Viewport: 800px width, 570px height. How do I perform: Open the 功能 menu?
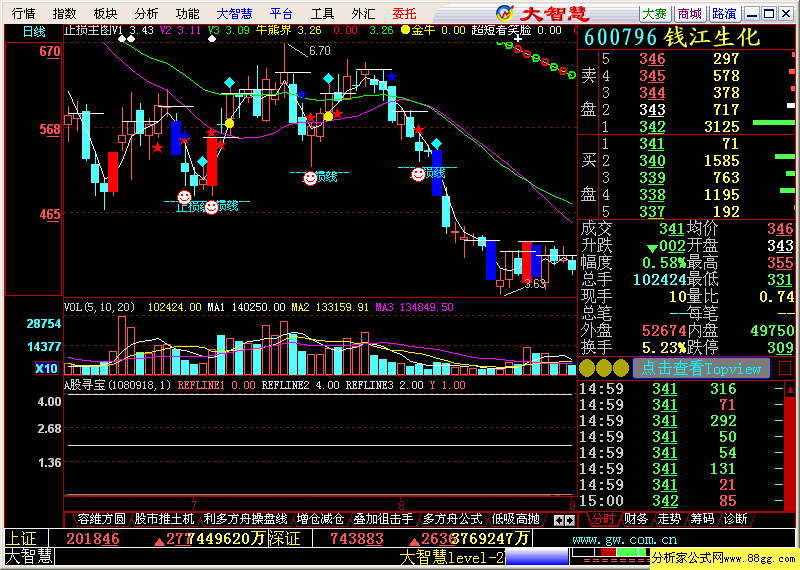pos(187,13)
